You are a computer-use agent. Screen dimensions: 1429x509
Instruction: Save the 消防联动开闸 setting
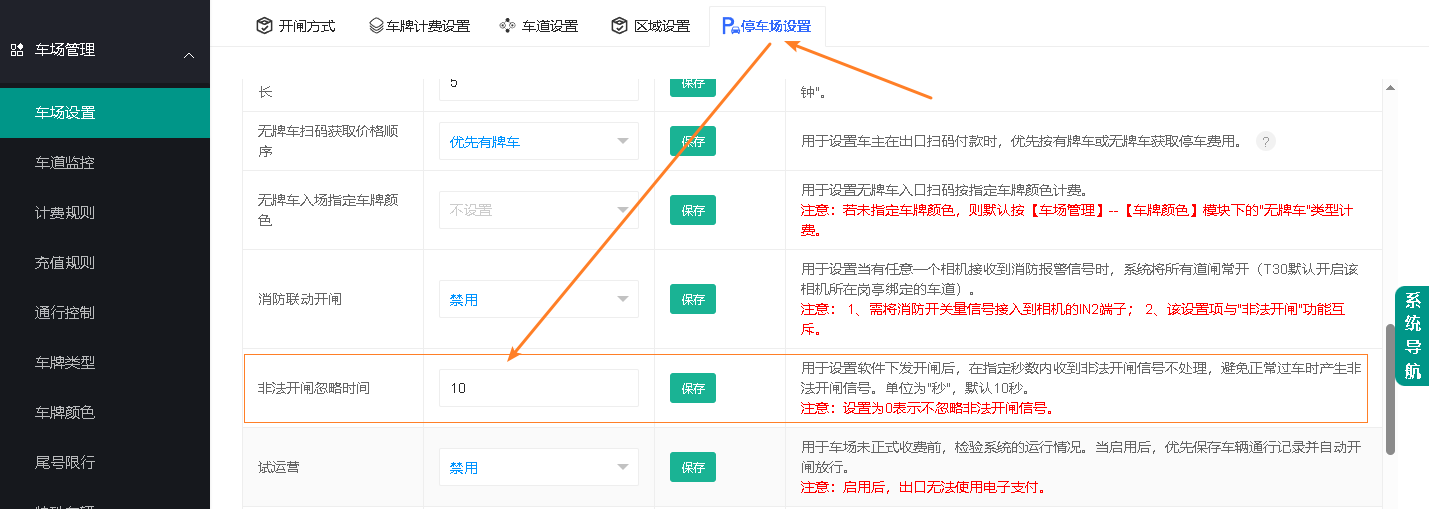tap(693, 299)
